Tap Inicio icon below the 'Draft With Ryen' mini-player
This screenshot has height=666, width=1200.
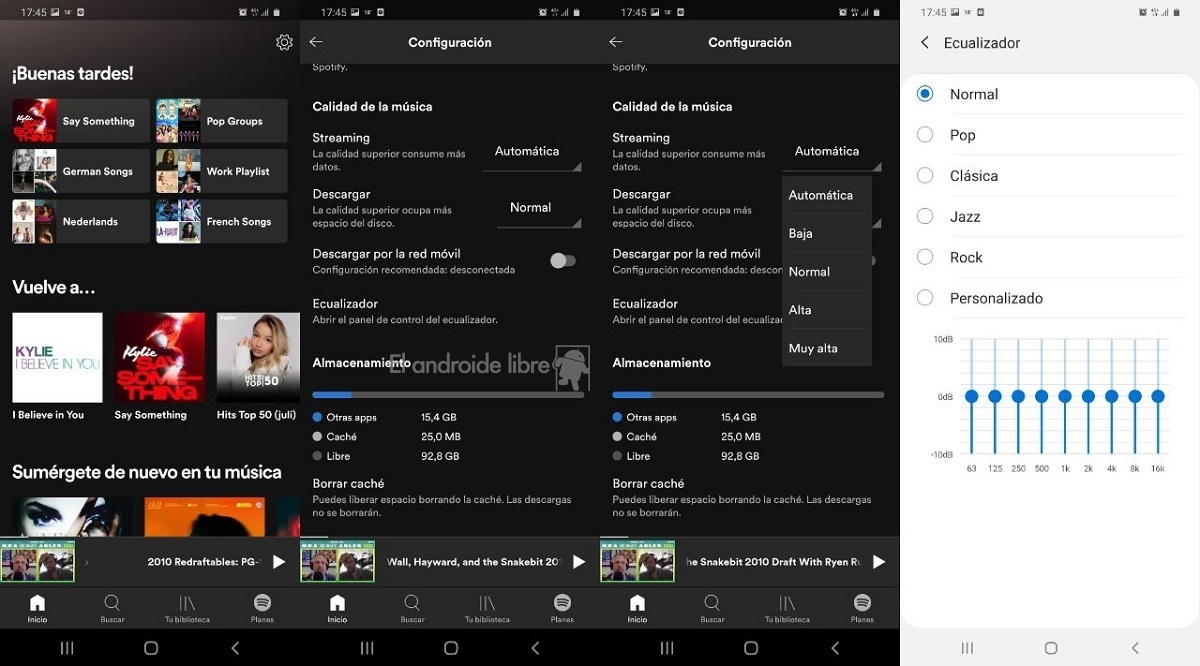637,608
